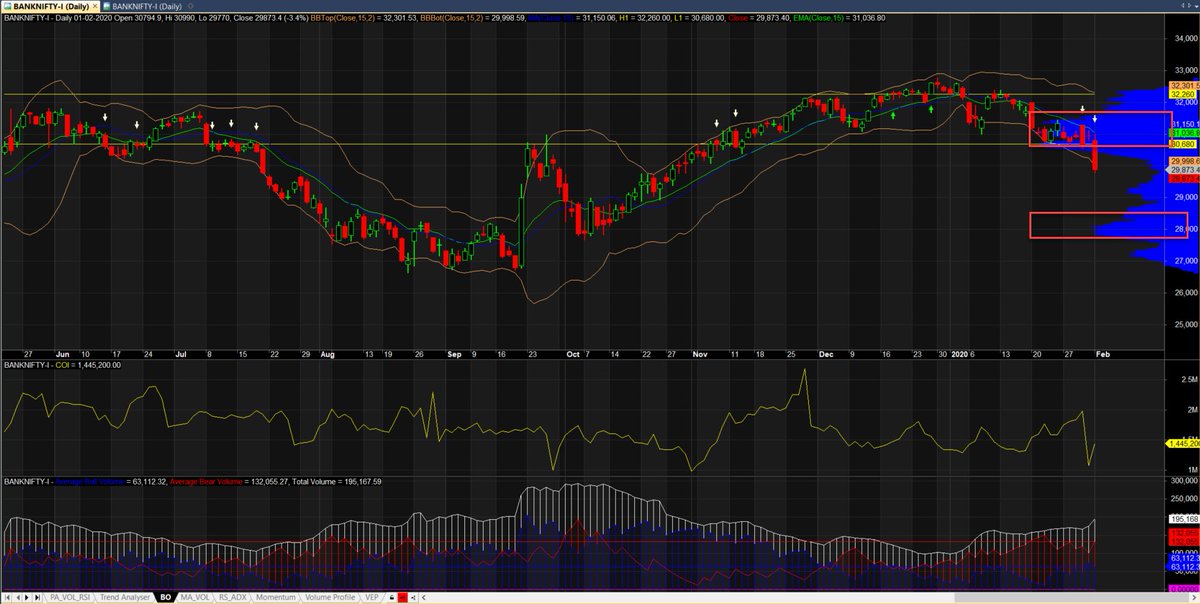Click 2020 label on date axis
Image resolution: width=1200 pixels, height=604 pixels.
click(960, 354)
